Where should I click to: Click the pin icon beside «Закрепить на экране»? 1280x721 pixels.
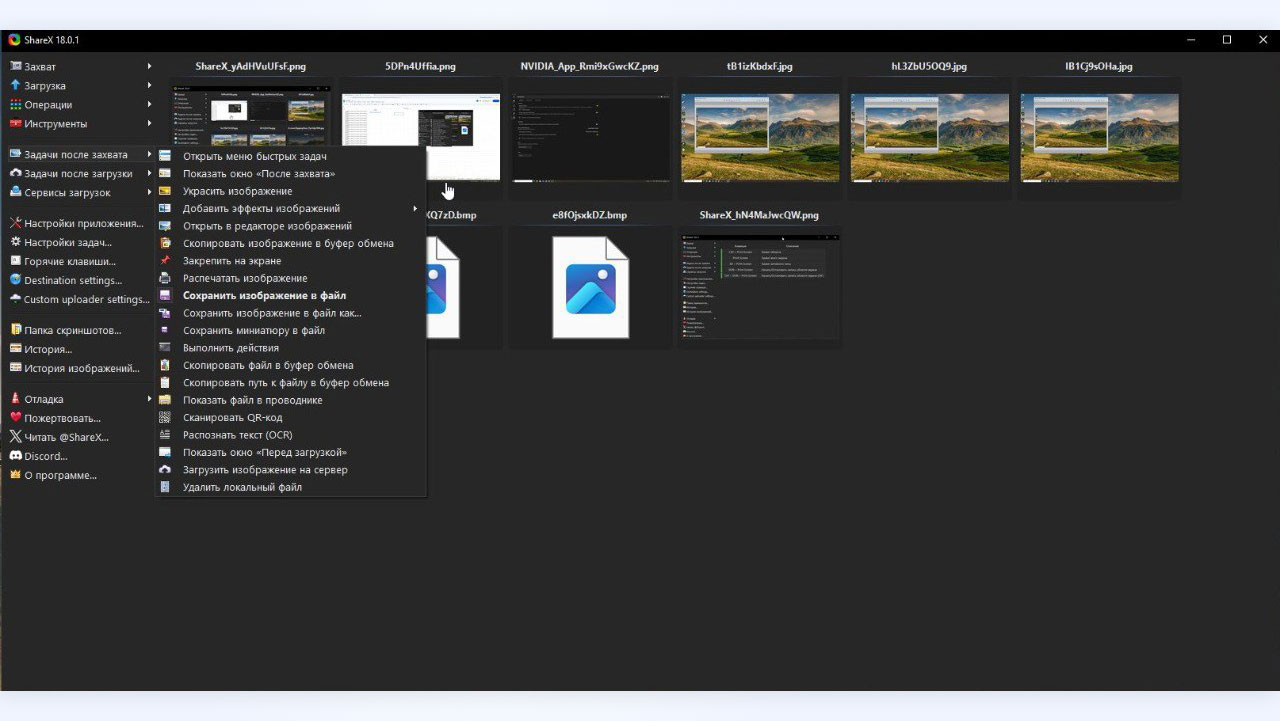(x=165, y=261)
